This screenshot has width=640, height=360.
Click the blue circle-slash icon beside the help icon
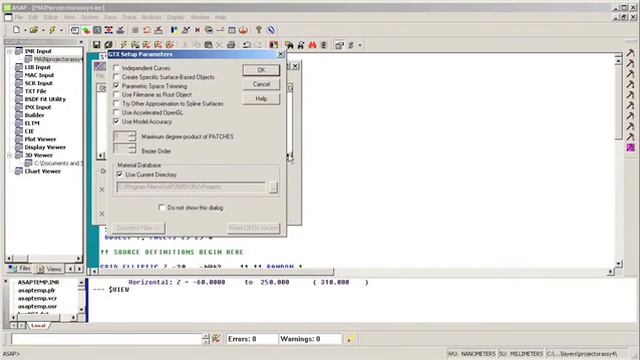click(x=271, y=30)
